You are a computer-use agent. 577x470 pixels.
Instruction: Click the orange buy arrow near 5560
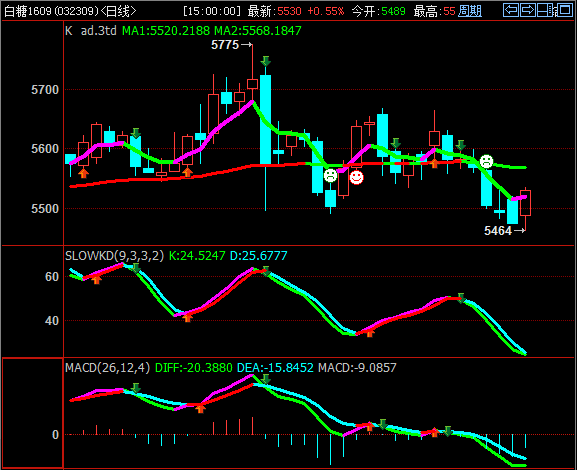84,173
